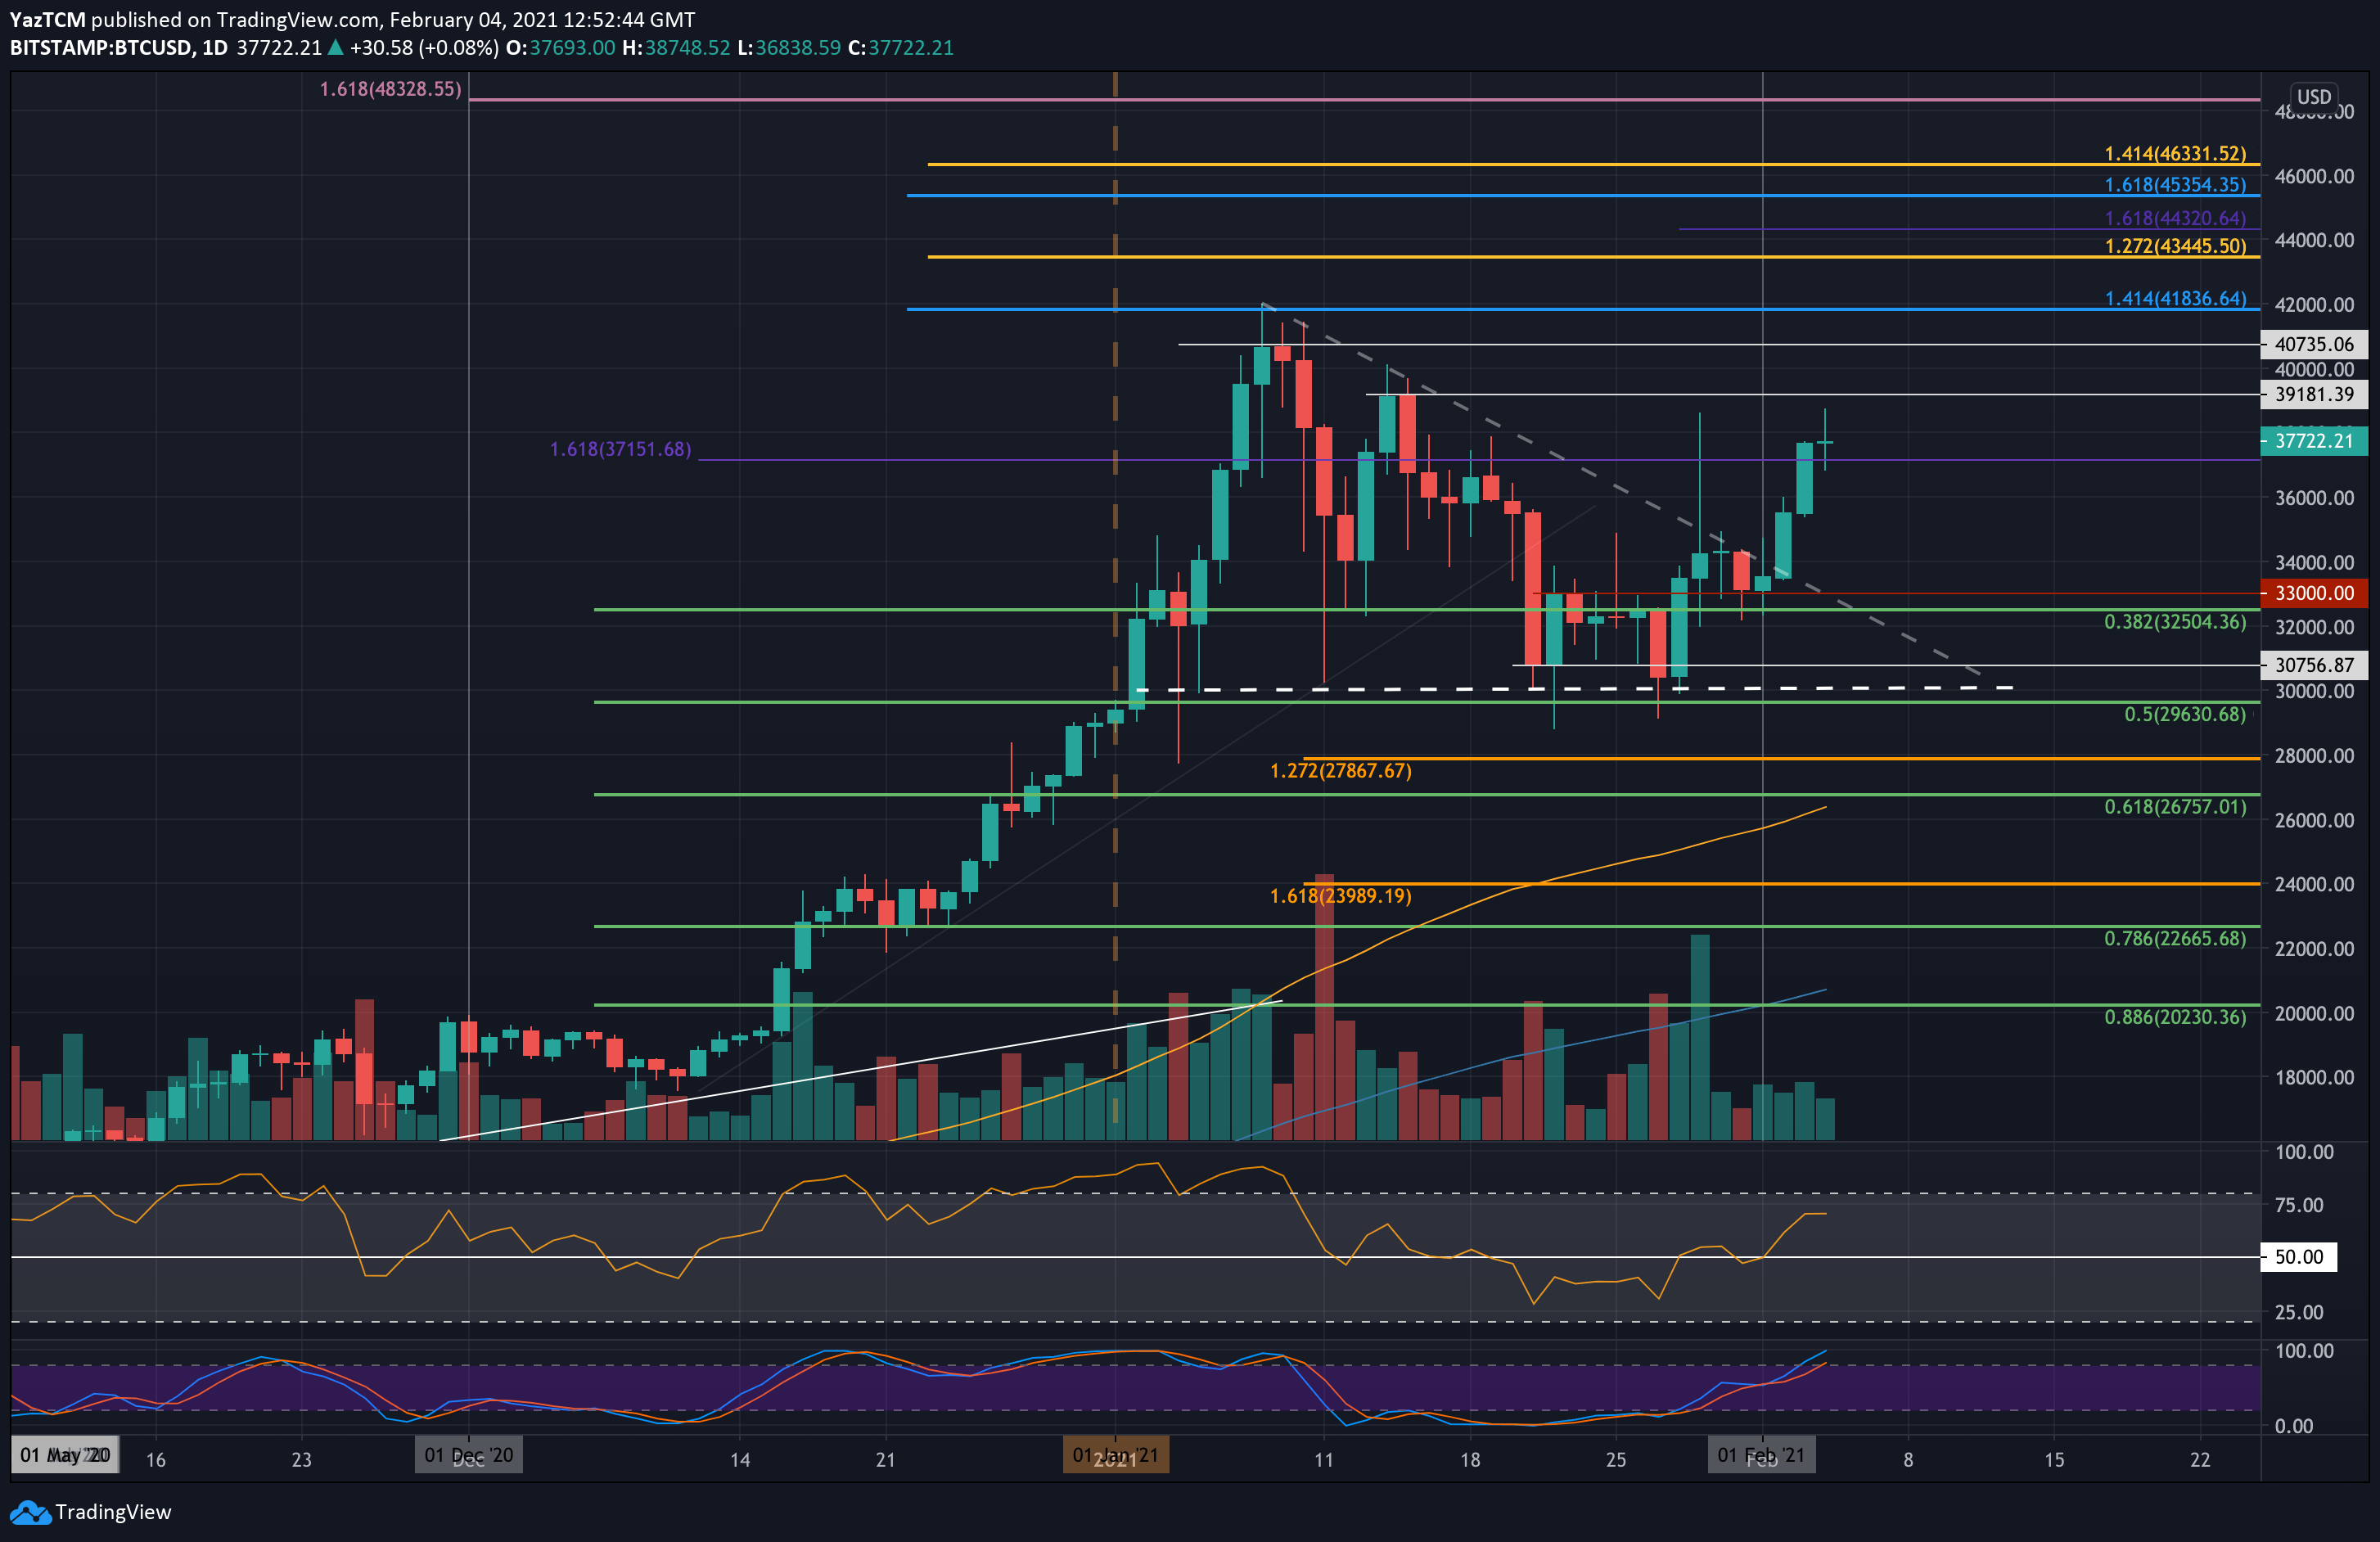Click the 0.786(22665.68) retracement label
Screen dimensions: 2380x1542
2175,939
